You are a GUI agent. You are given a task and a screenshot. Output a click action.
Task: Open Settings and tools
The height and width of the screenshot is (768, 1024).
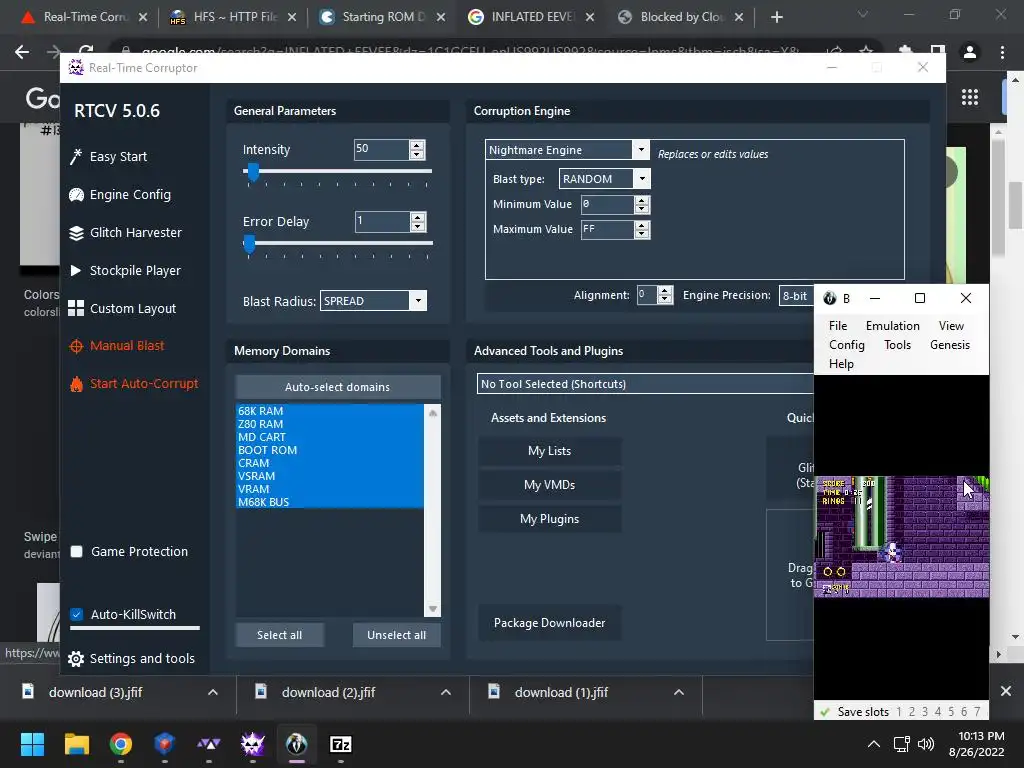pyautogui.click(x=131, y=658)
